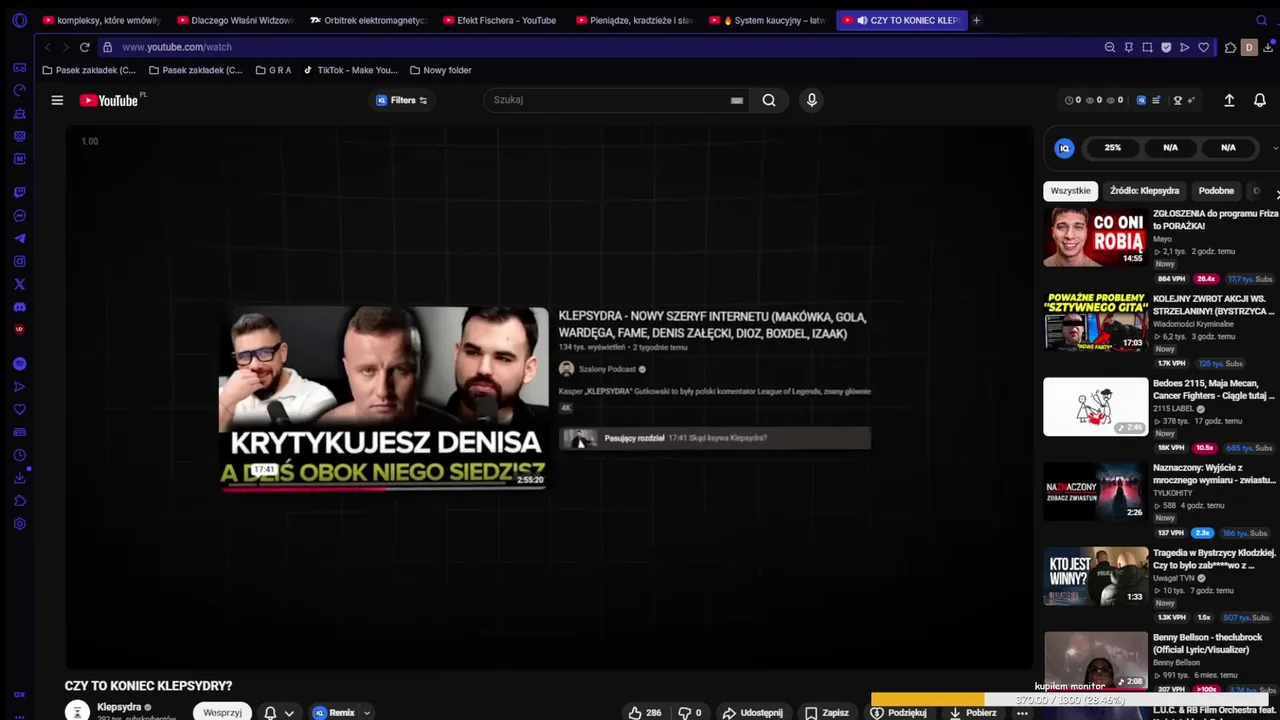The width and height of the screenshot is (1280, 720).
Task: Switch to 'System kaucyjny' tab
Action: [768, 20]
